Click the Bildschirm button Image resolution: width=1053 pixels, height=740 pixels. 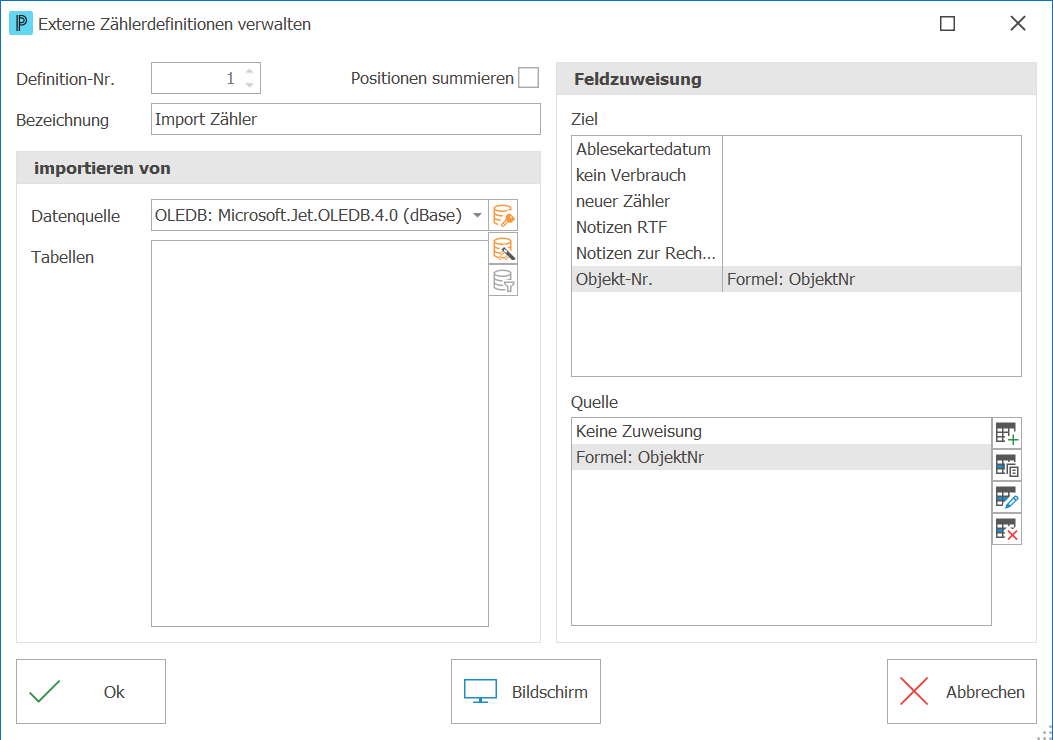point(526,692)
